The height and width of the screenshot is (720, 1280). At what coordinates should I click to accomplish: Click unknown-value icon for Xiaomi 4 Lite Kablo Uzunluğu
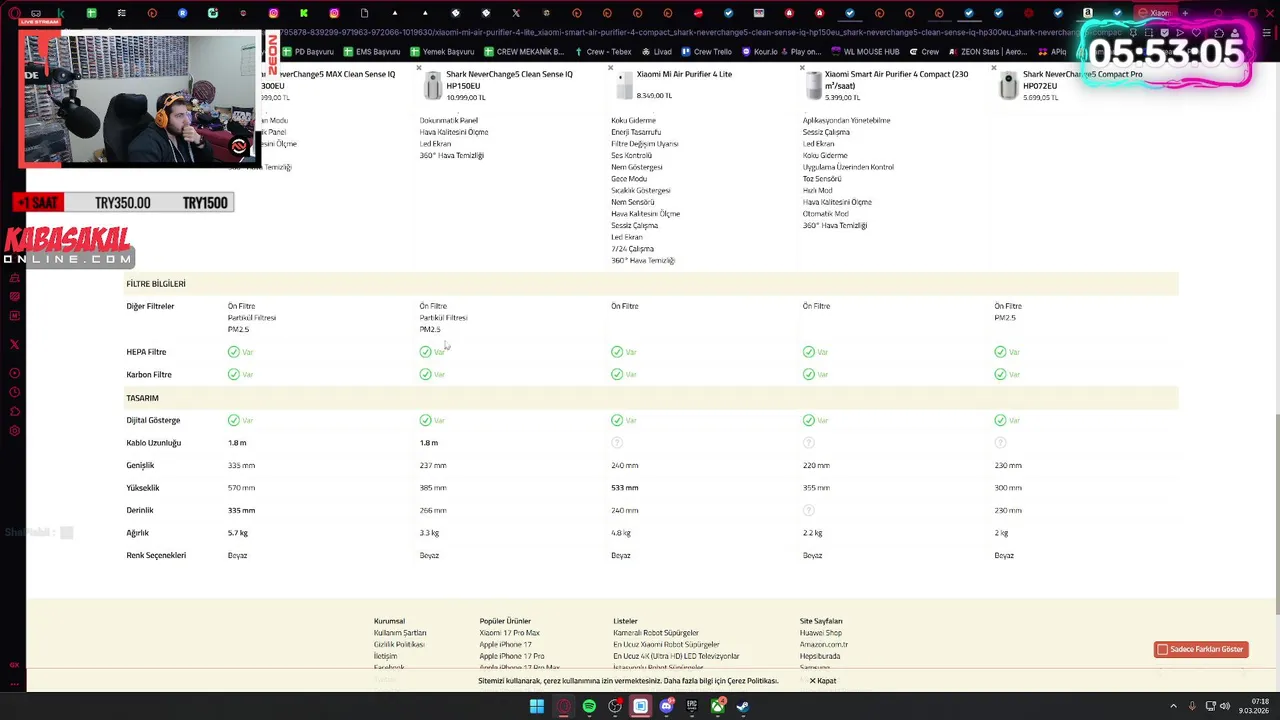pyautogui.click(x=617, y=443)
